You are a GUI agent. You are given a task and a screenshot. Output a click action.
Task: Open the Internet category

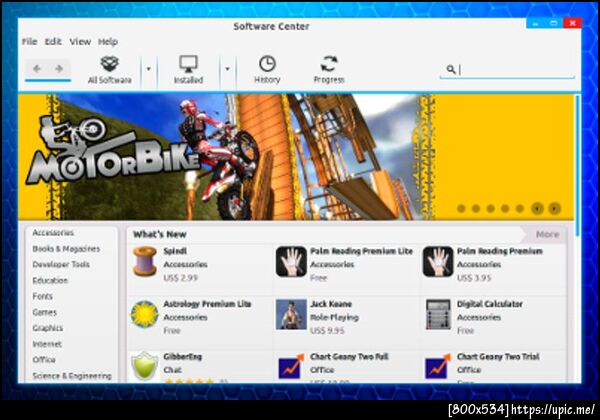coord(47,344)
